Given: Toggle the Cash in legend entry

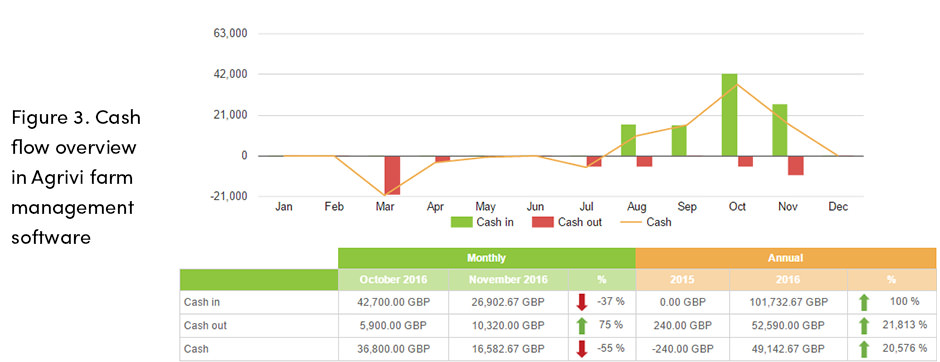Looking at the screenshot, I should click(482, 222).
